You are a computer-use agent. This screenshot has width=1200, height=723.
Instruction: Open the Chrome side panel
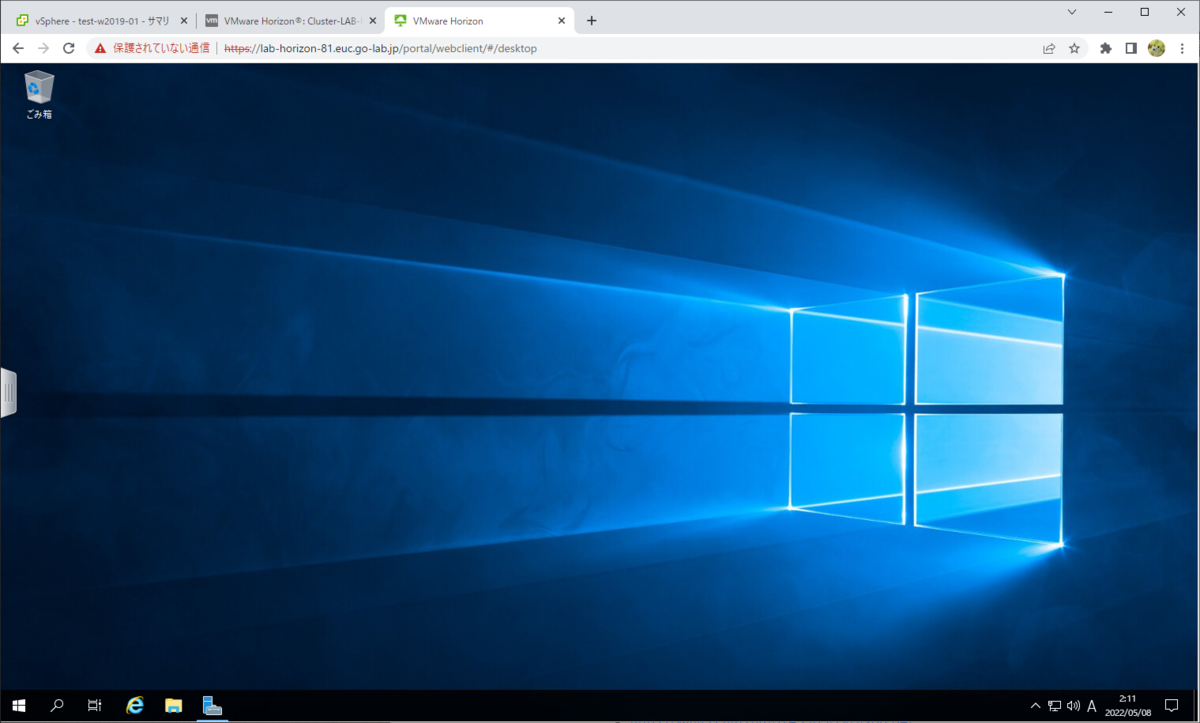click(x=1131, y=48)
